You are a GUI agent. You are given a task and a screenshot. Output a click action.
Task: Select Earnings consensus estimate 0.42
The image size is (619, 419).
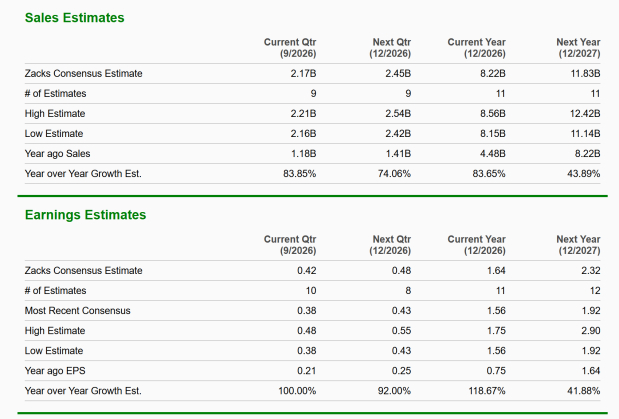307,271
